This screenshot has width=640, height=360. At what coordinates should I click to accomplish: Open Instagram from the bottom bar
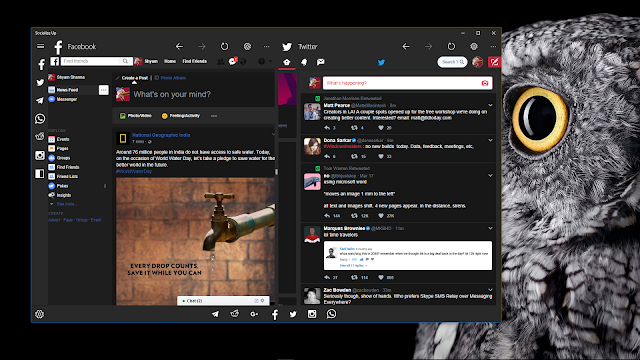coord(312,314)
